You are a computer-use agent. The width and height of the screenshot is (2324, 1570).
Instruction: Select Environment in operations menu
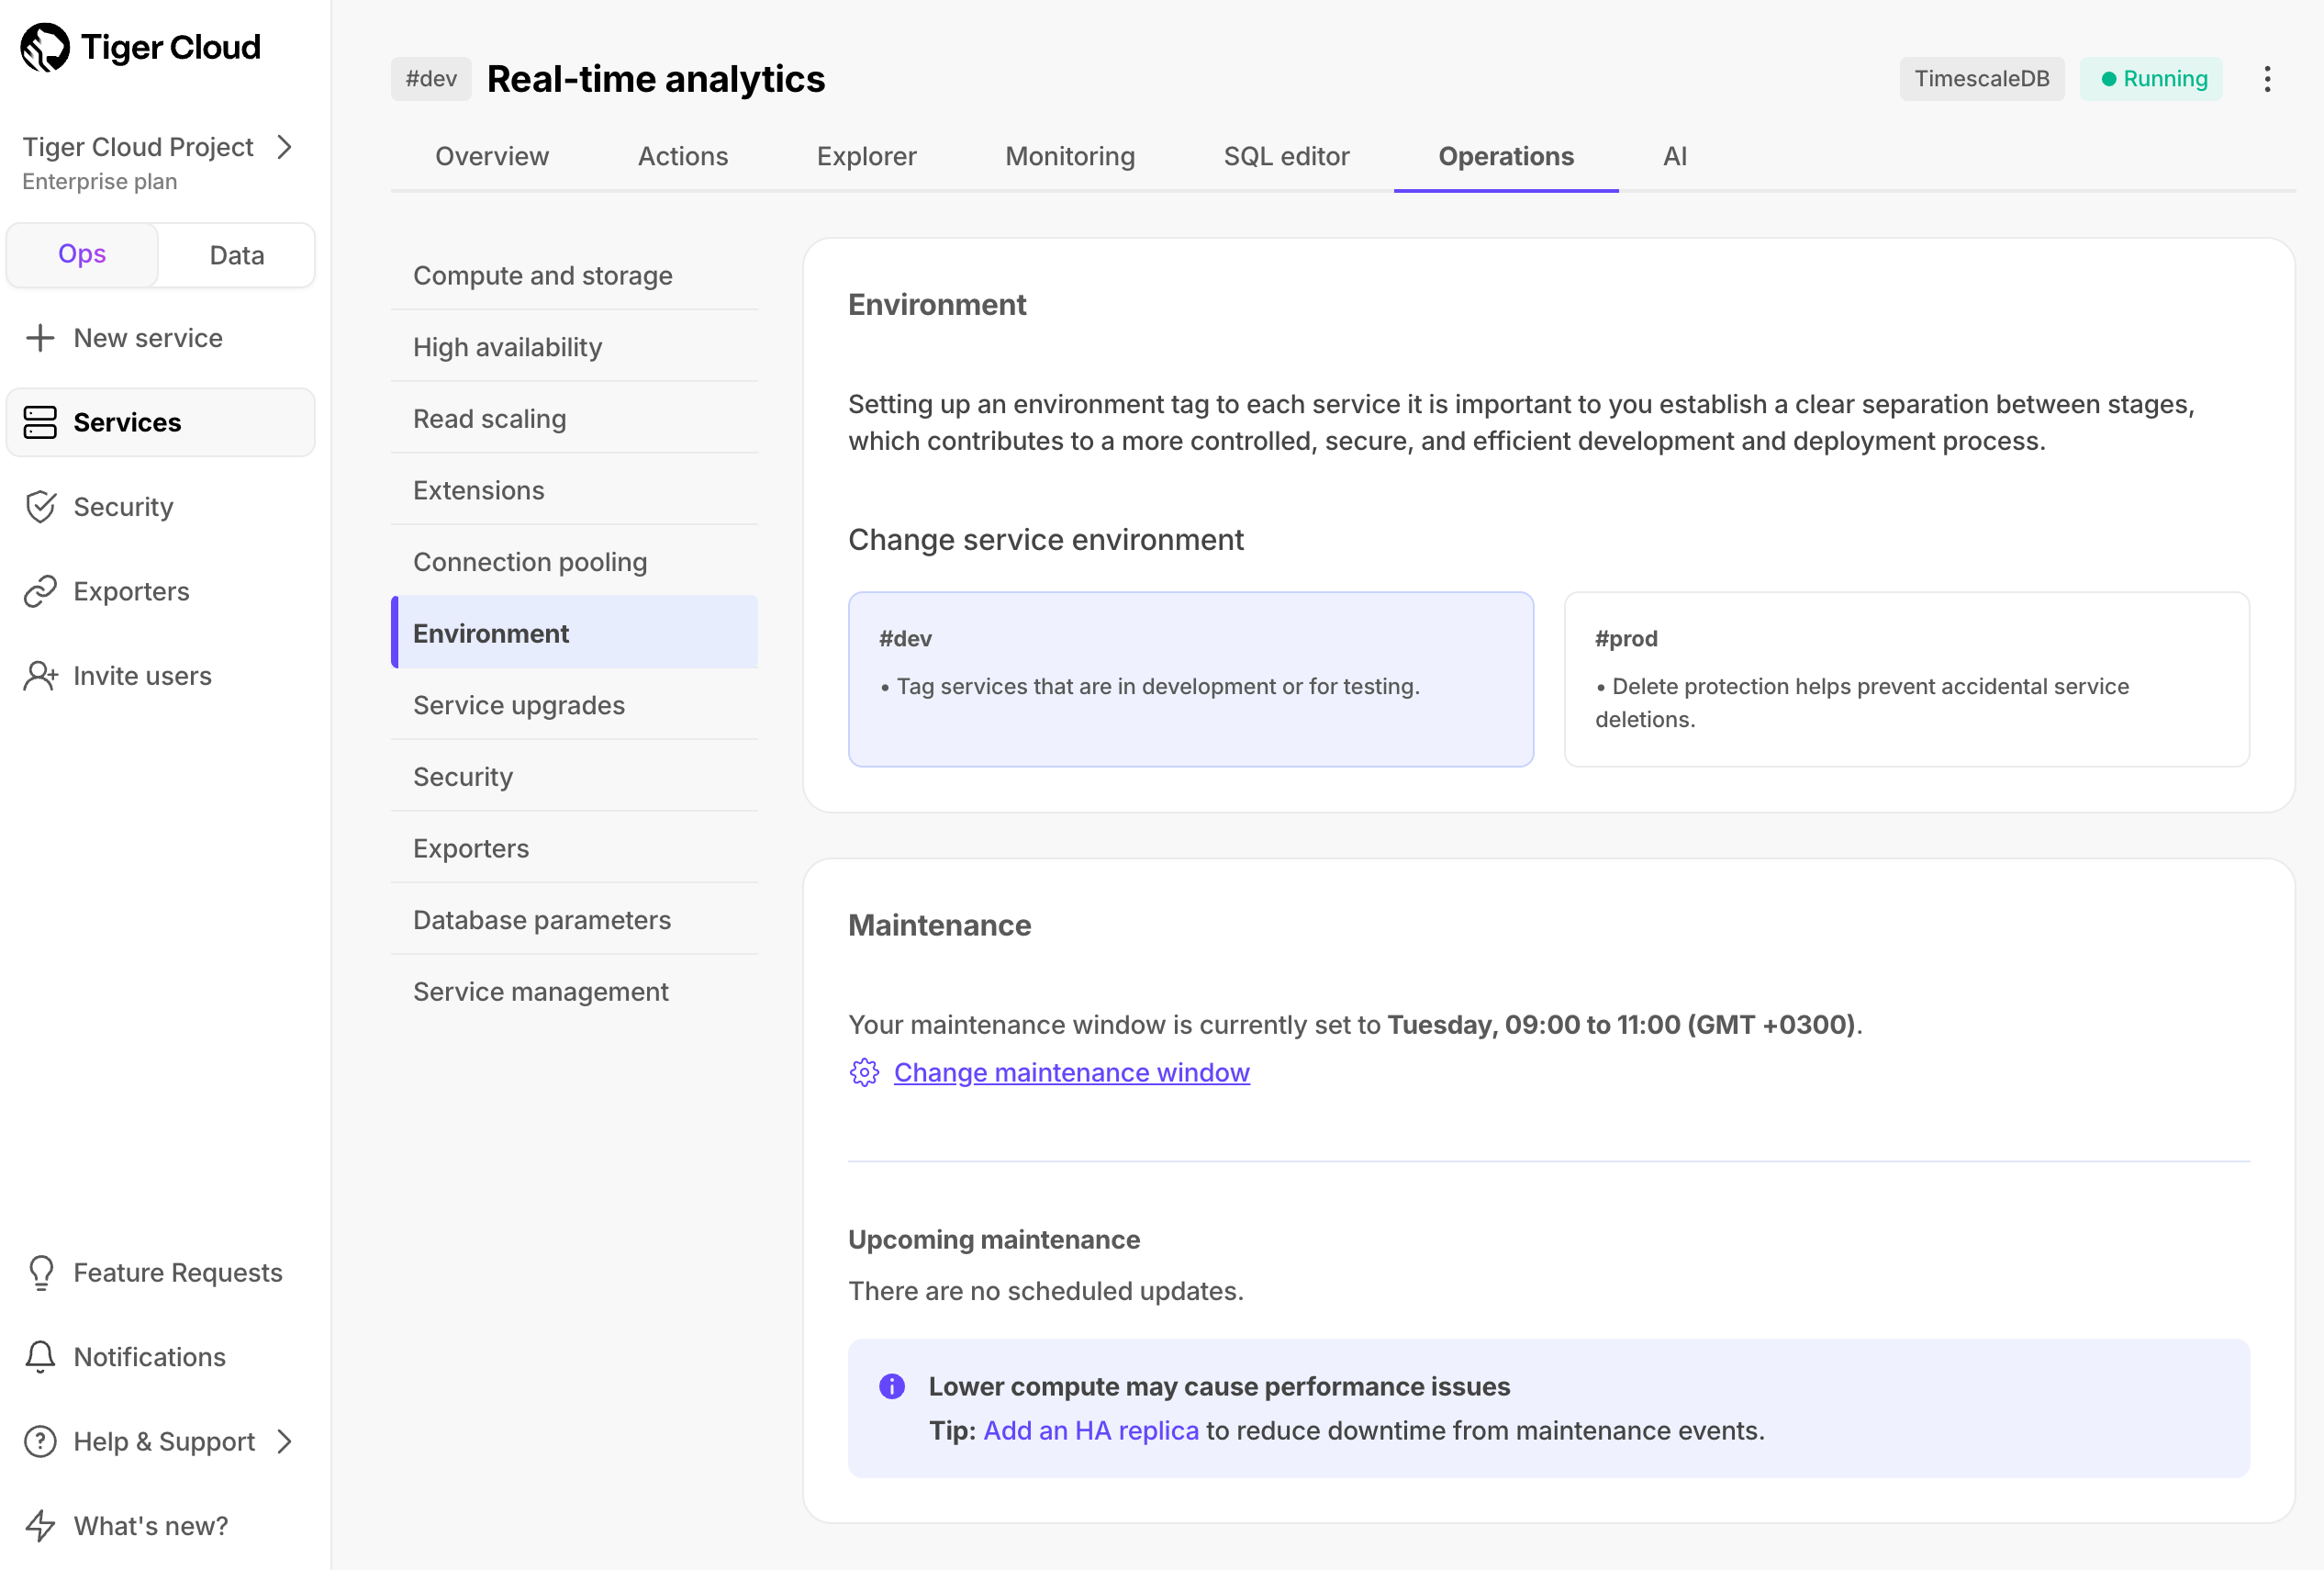tap(574, 633)
